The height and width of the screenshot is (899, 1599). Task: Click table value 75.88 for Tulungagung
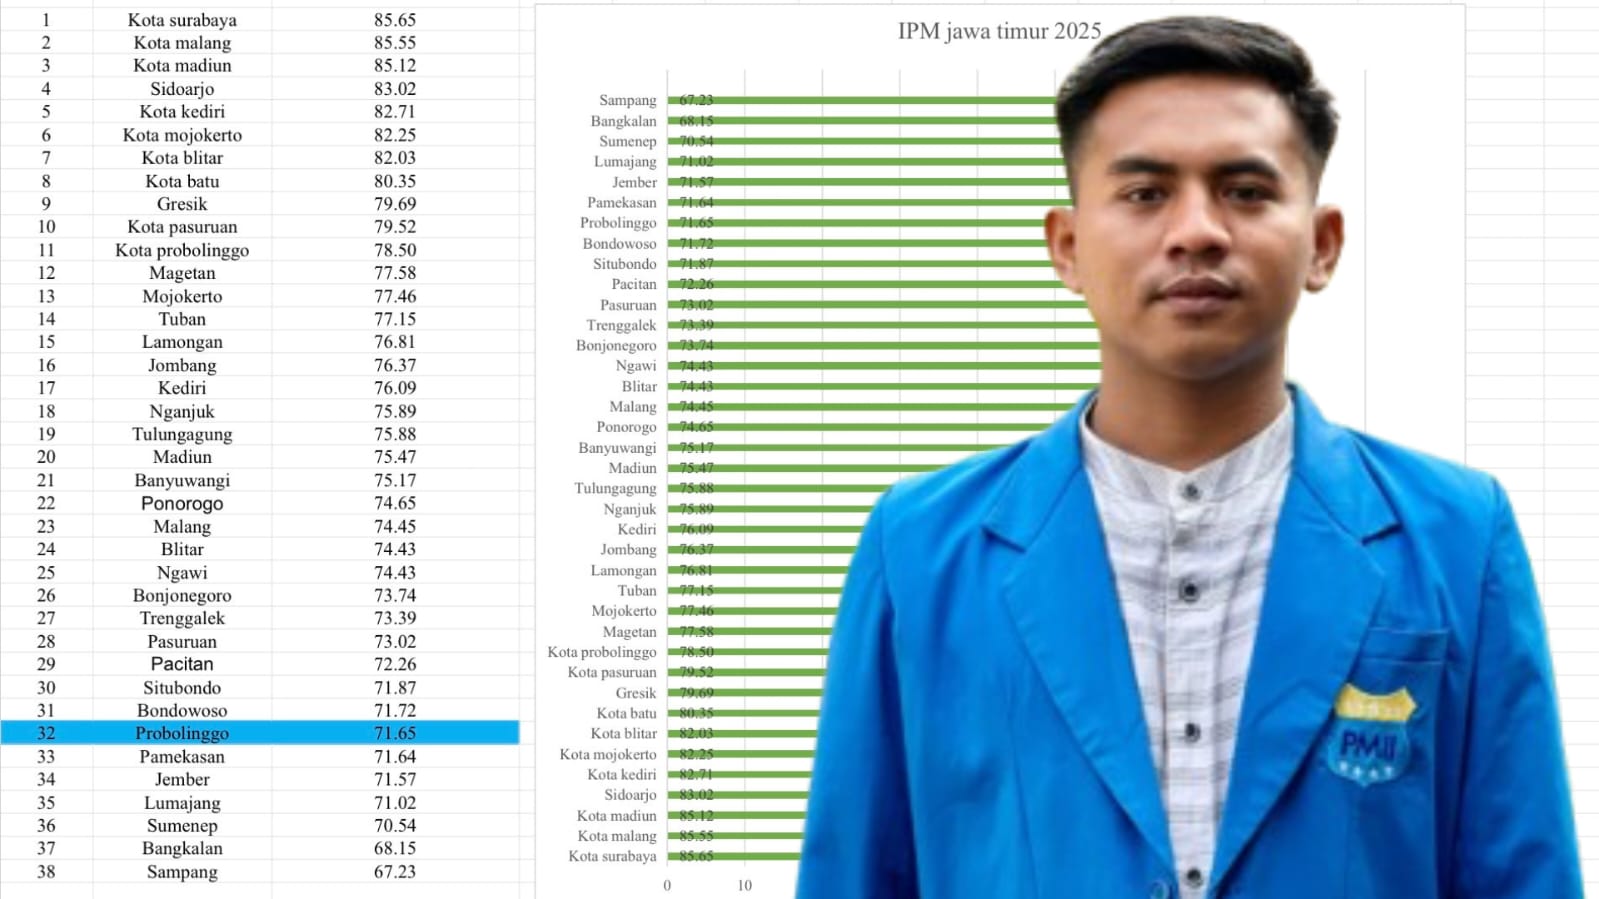395,434
